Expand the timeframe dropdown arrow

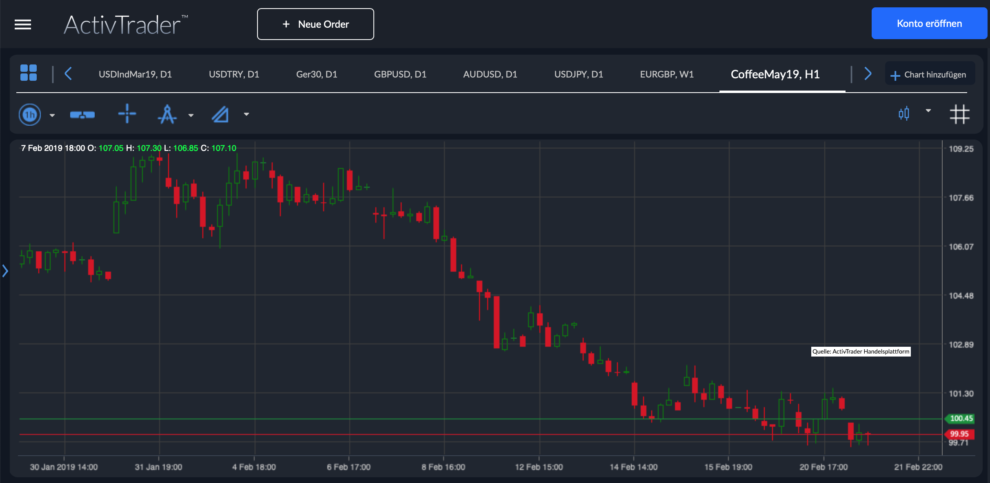52,115
